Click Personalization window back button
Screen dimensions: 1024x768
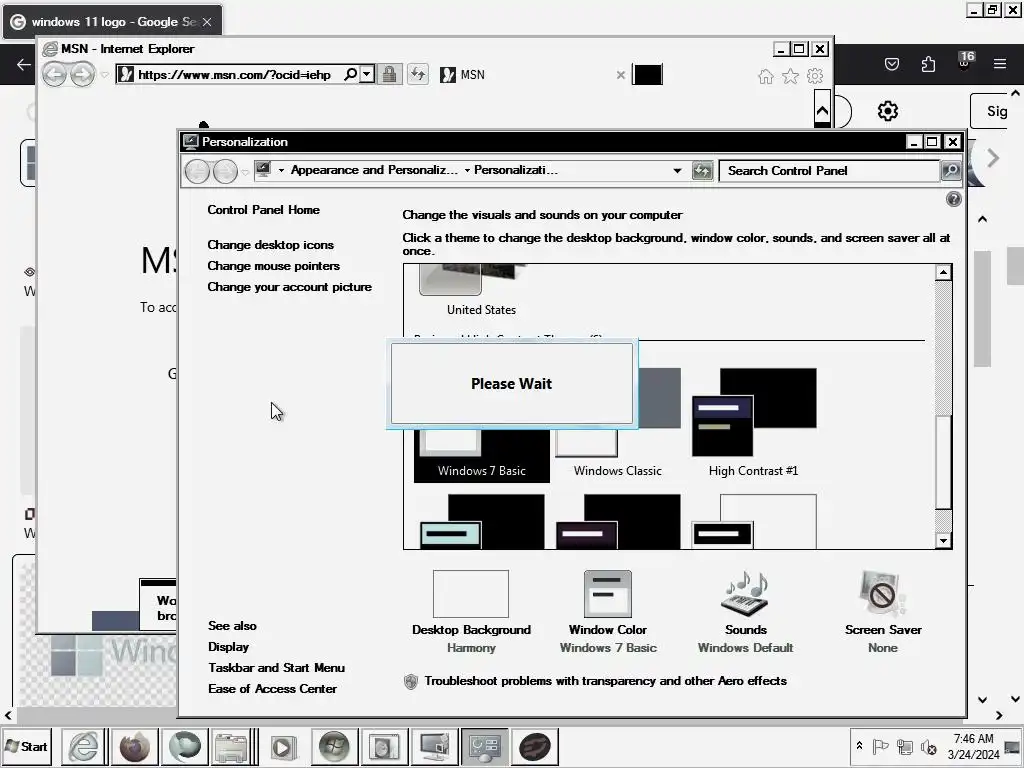click(x=197, y=172)
